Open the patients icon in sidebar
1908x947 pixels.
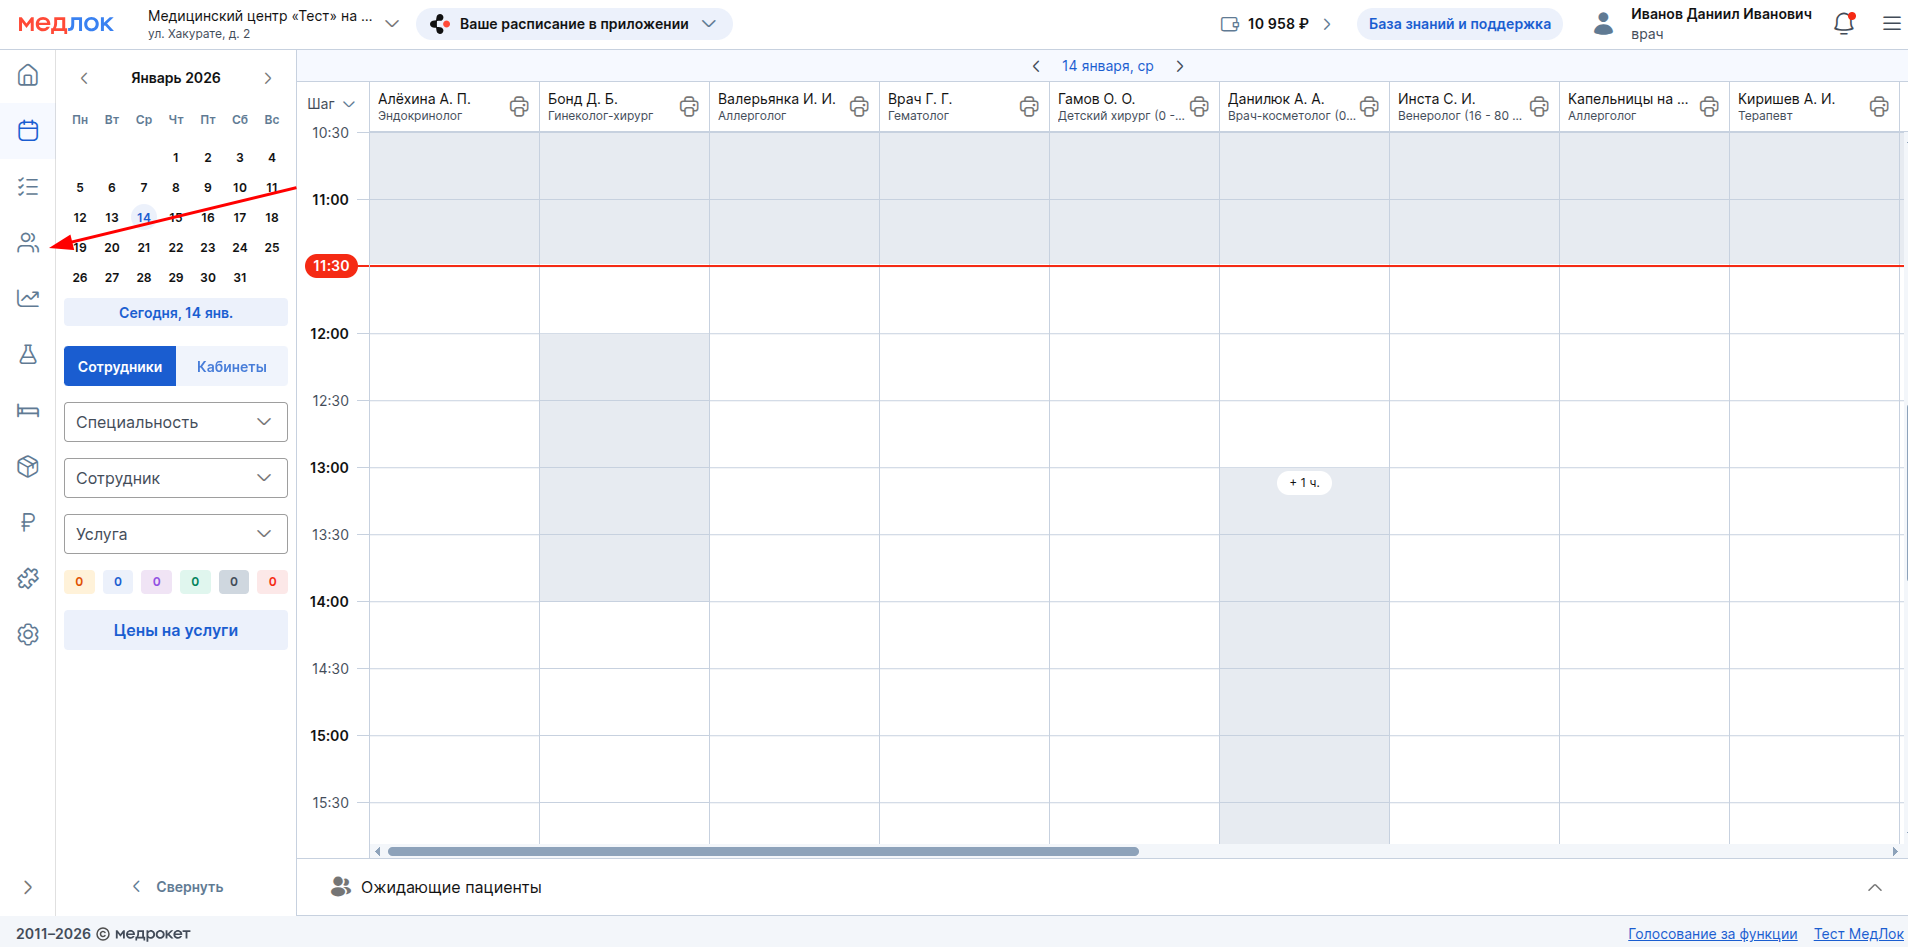tap(28, 243)
